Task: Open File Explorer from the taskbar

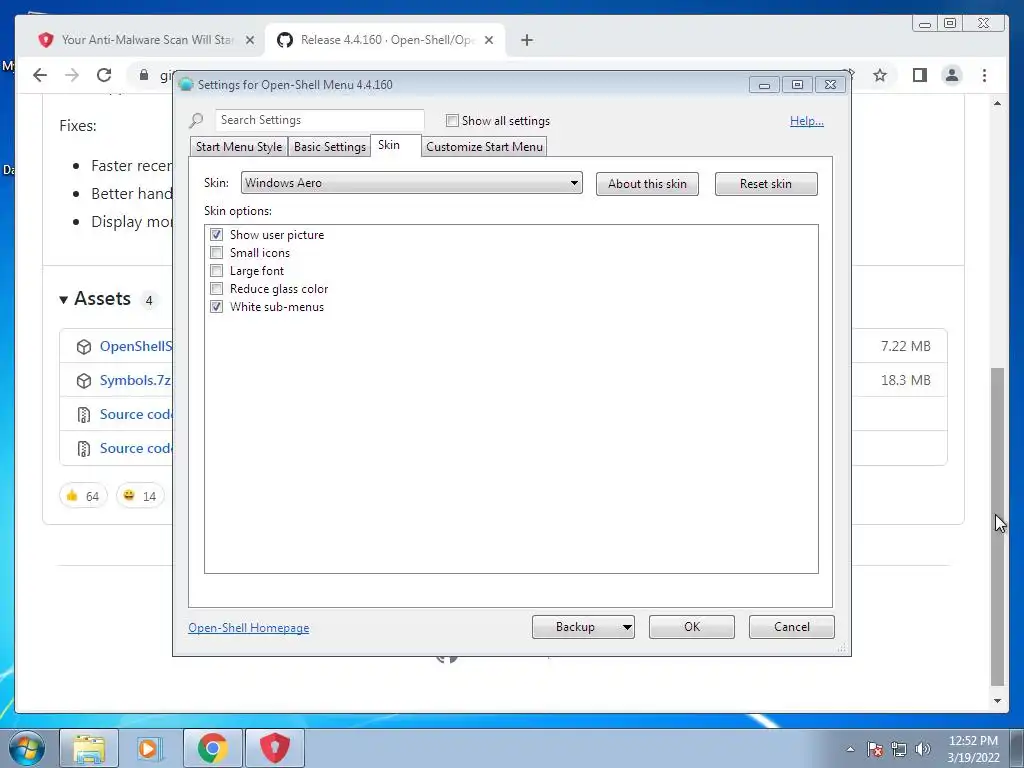Action: 89,748
